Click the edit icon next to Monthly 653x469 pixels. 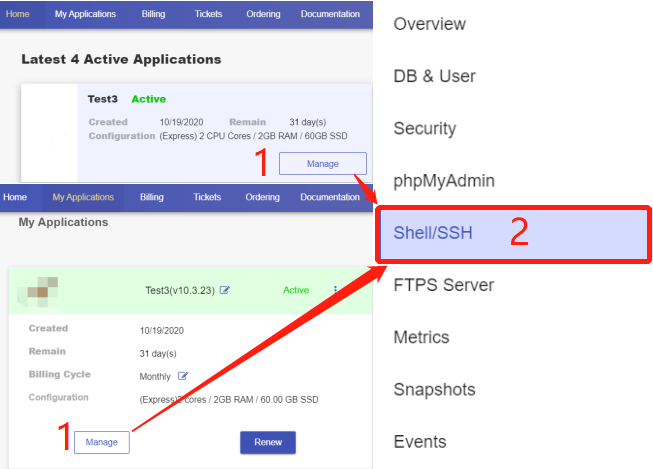pos(183,376)
